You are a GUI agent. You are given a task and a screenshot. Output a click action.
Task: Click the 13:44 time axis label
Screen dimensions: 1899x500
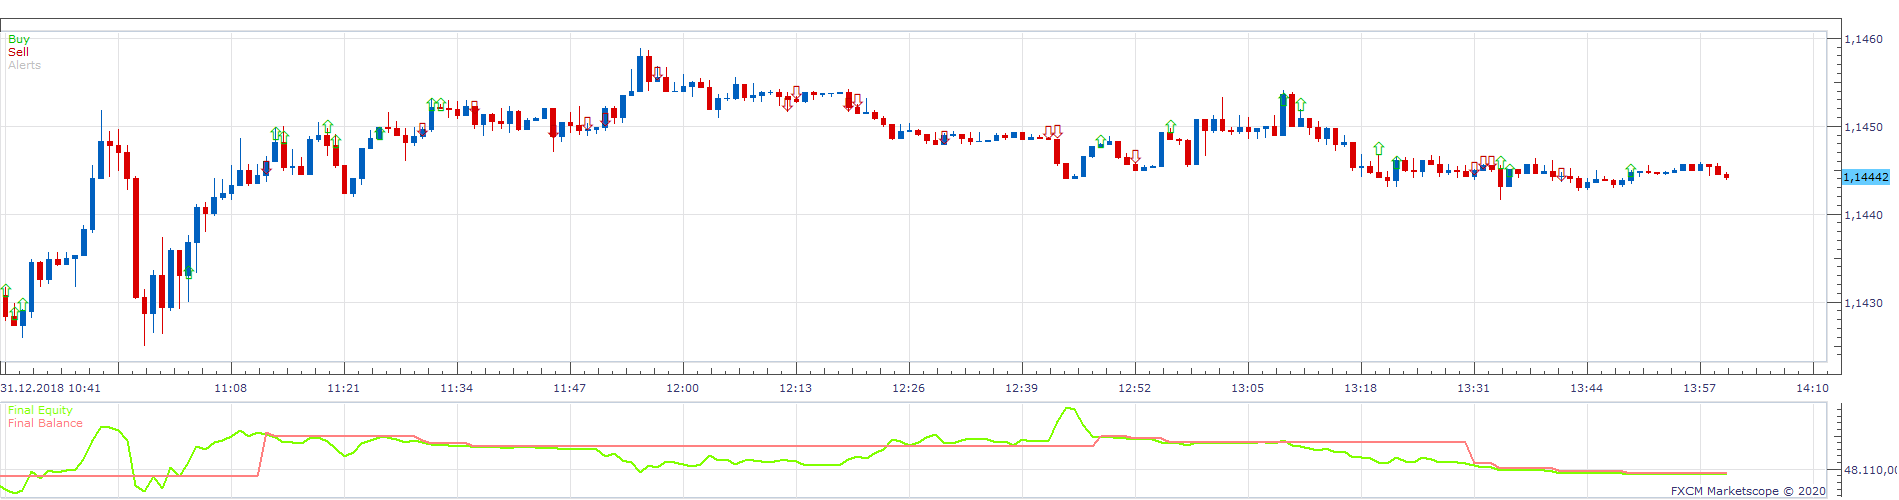point(1587,388)
